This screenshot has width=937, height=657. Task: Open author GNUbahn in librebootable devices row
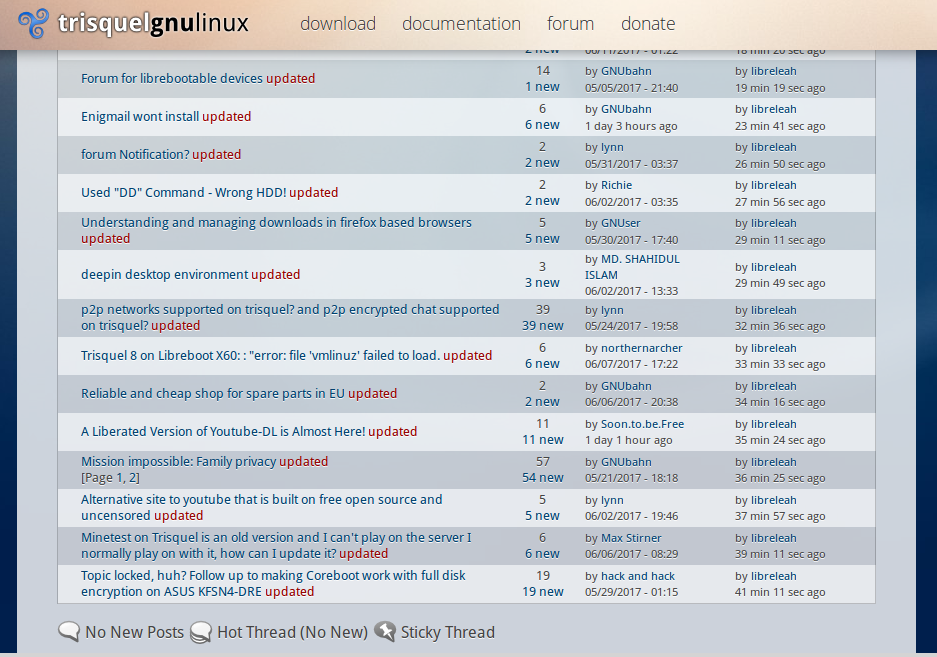626,71
